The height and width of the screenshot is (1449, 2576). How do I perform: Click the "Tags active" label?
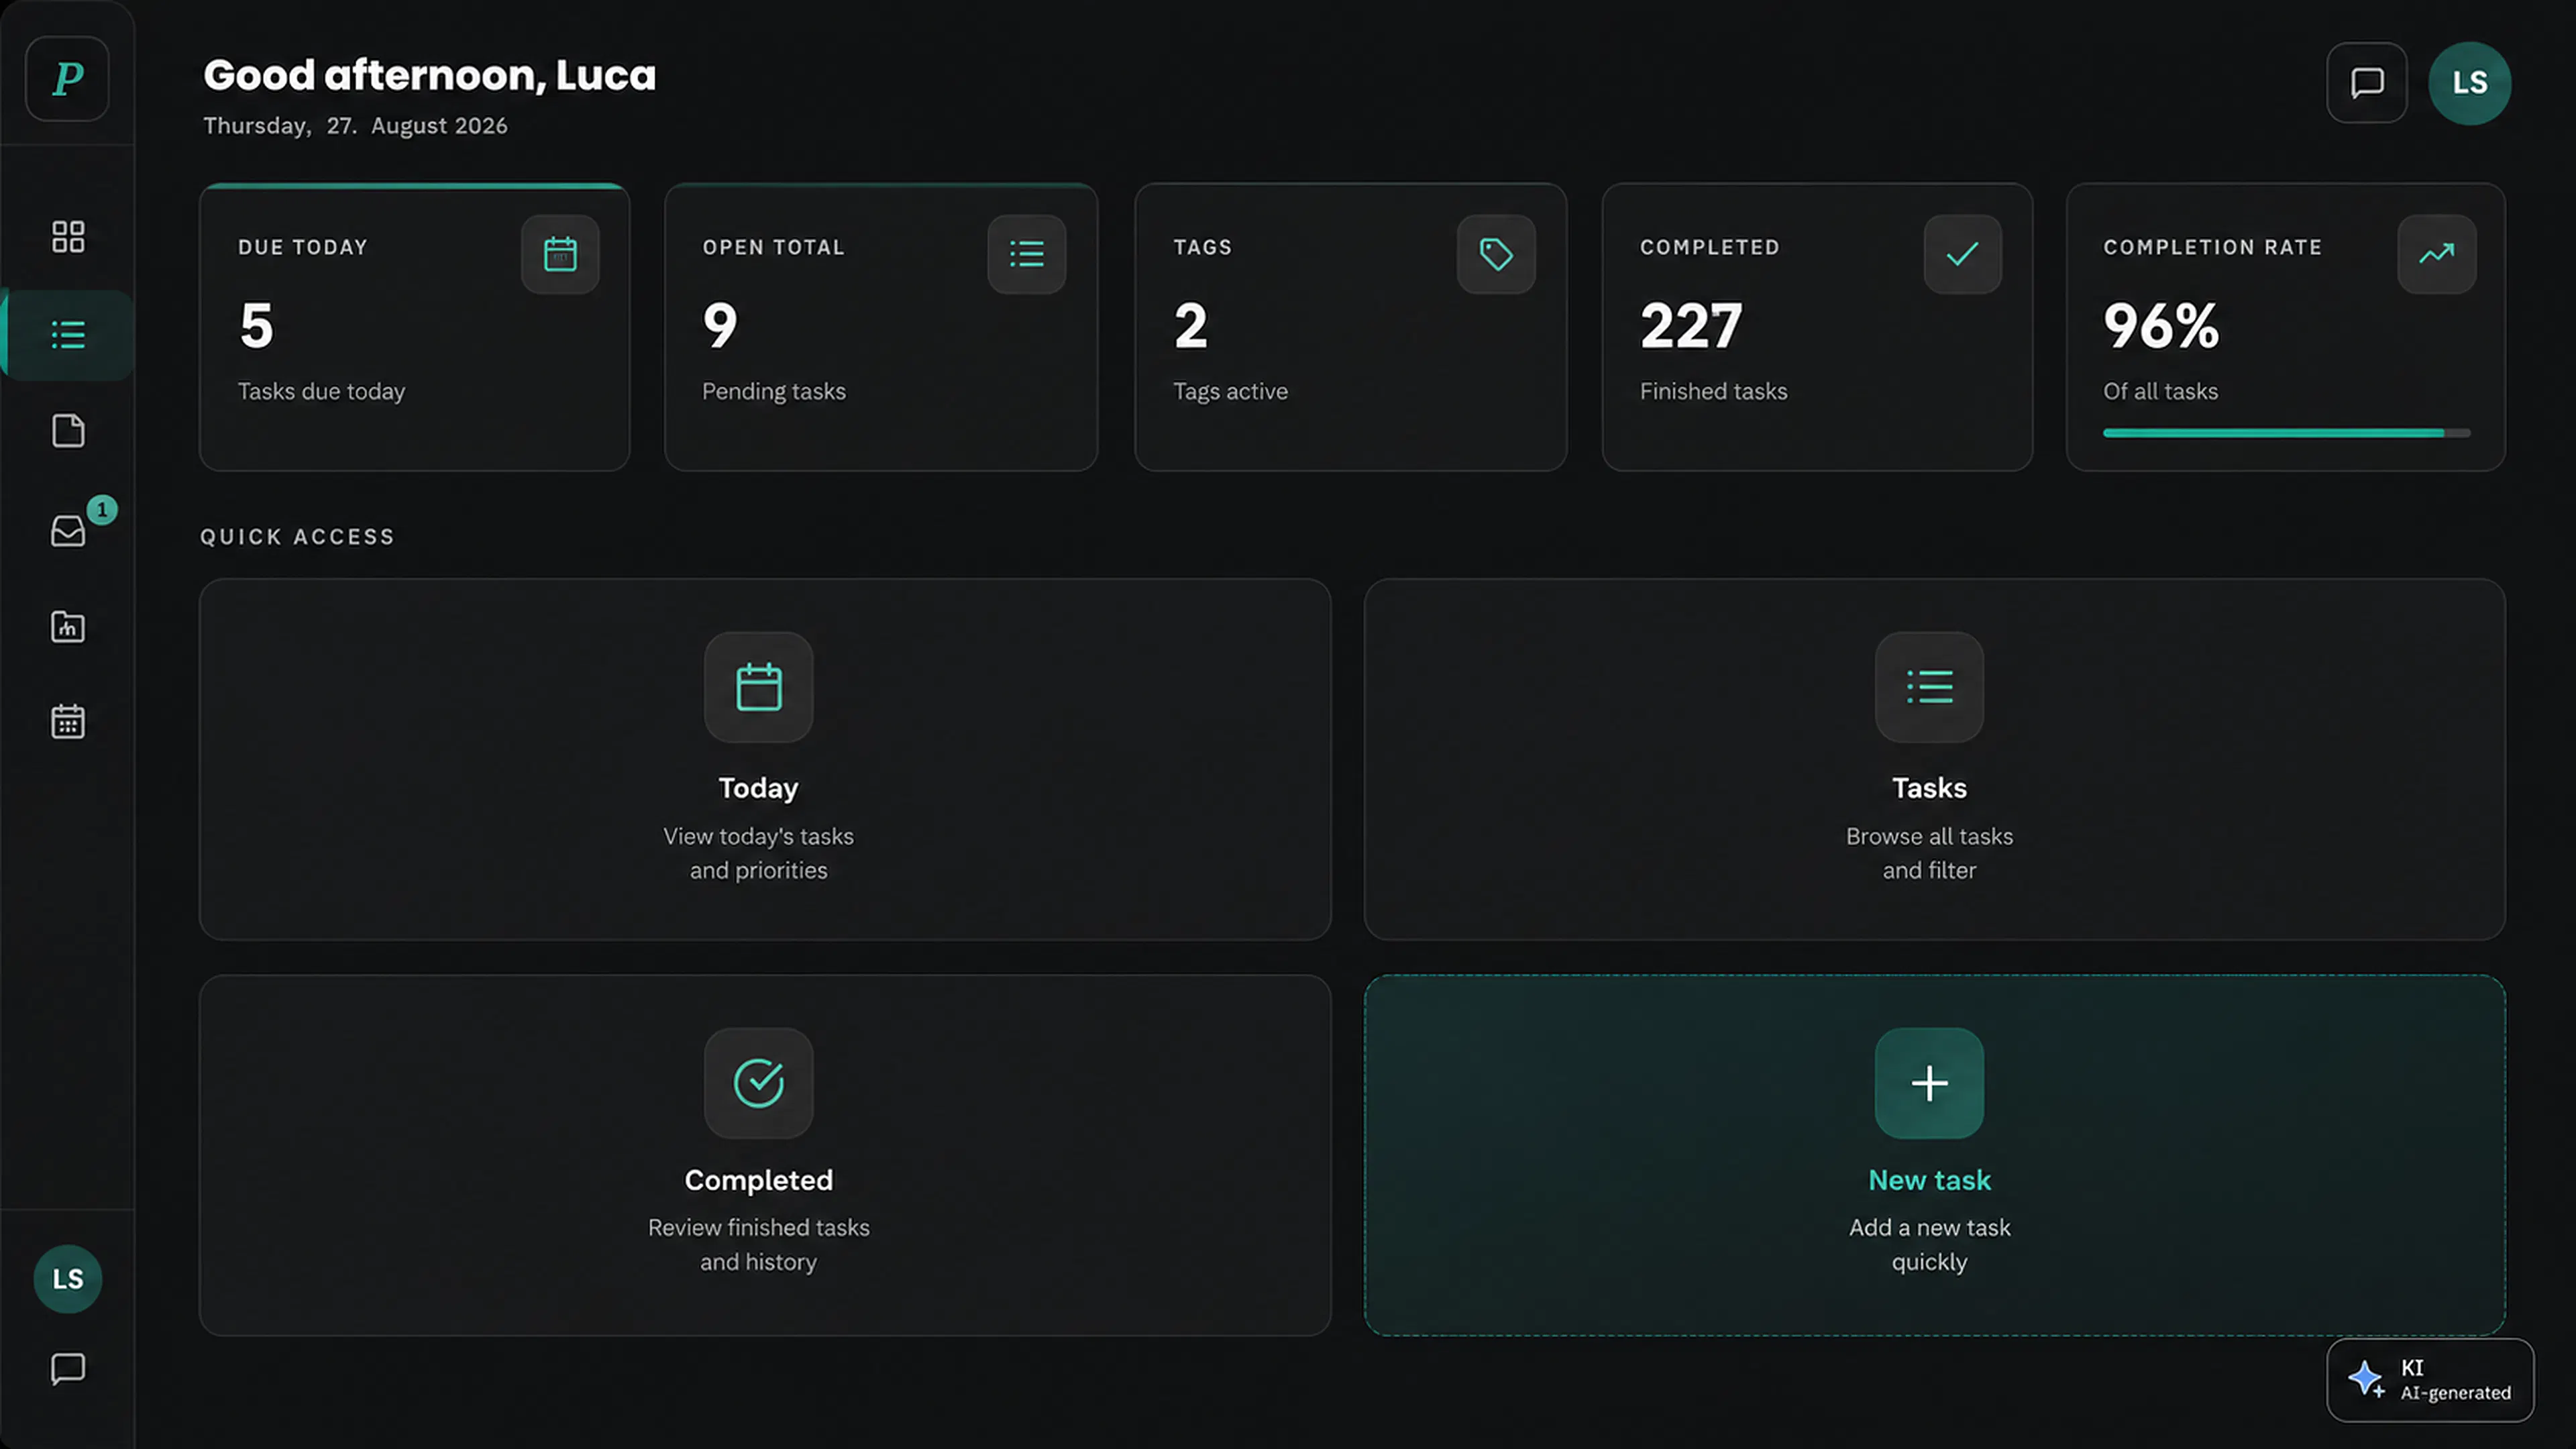(1230, 391)
